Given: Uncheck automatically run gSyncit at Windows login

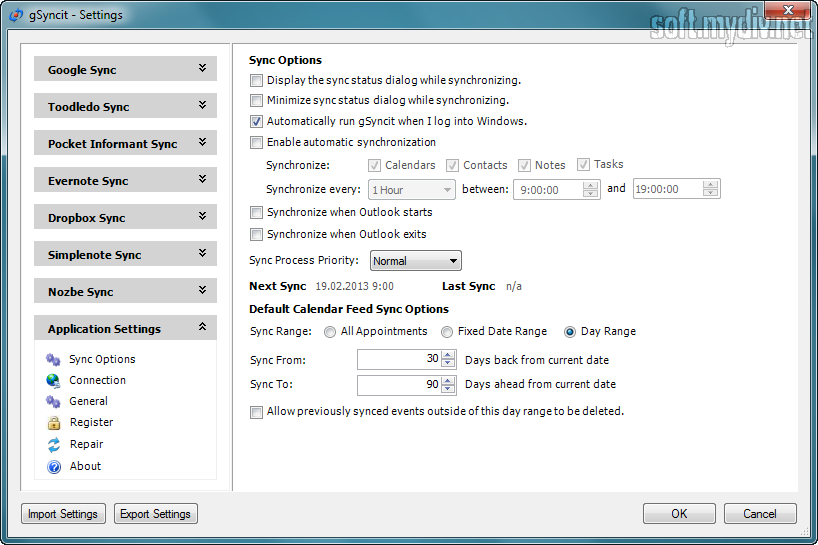Looking at the screenshot, I should [257, 121].
